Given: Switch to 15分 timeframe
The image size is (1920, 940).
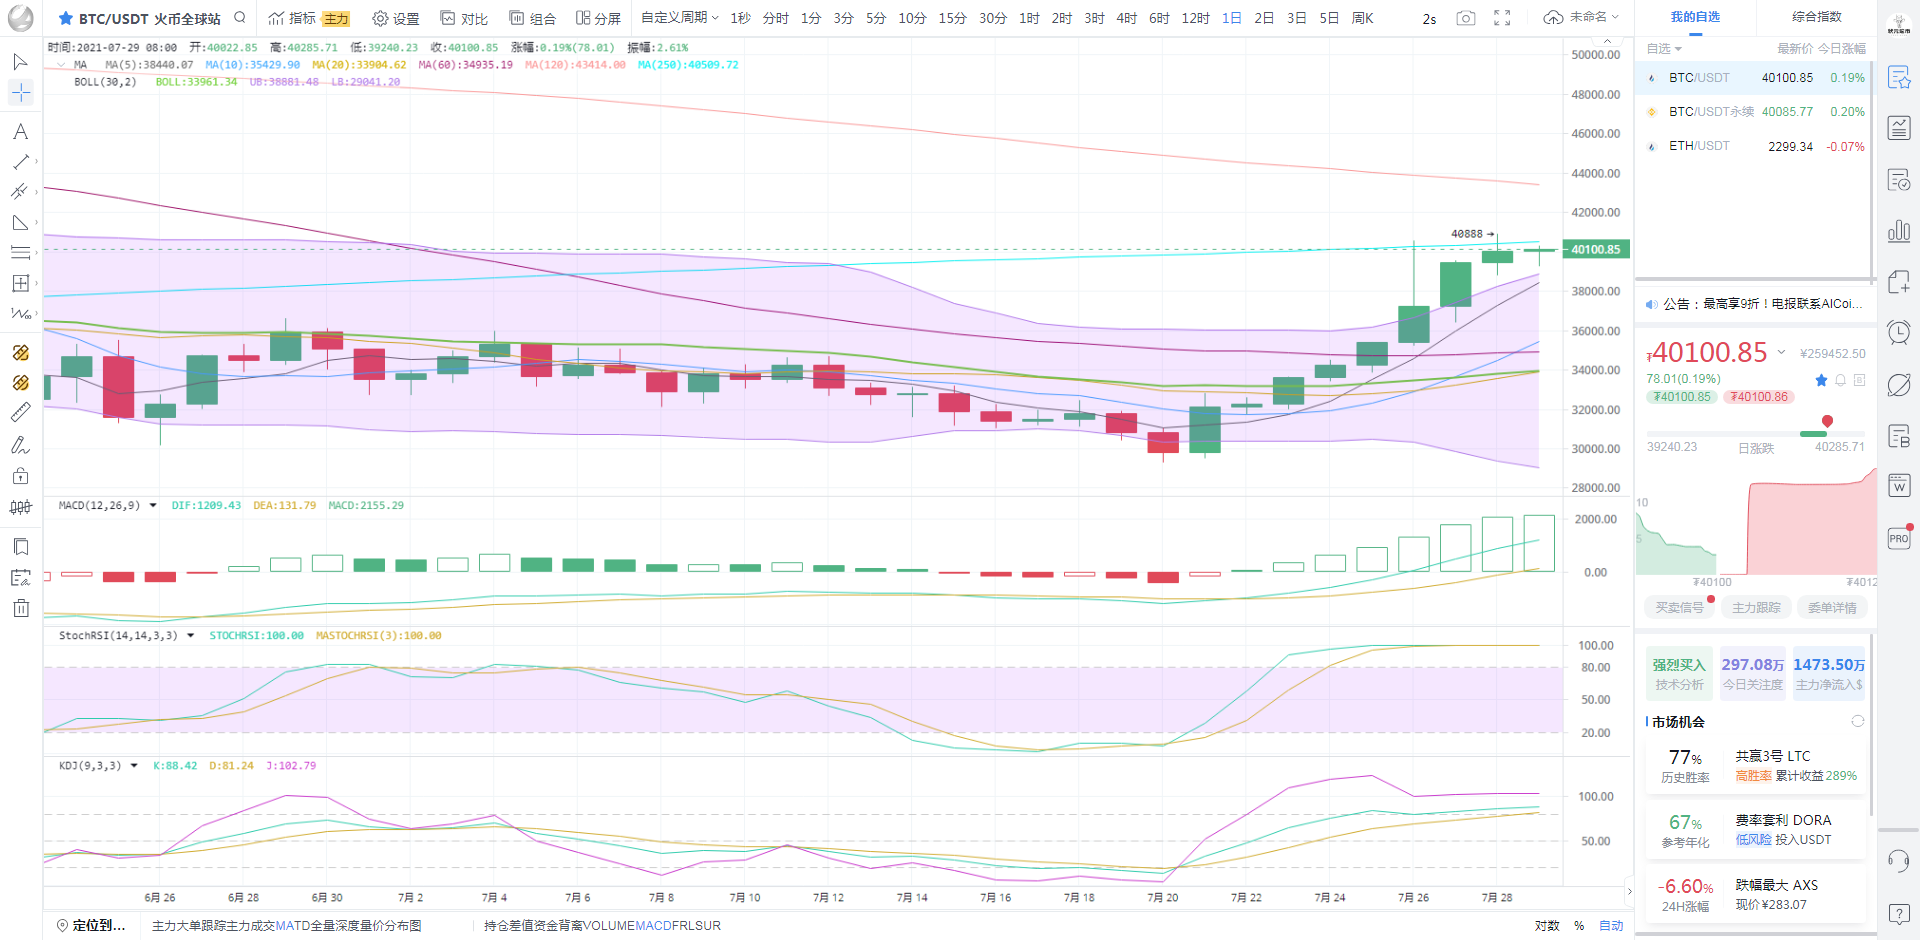Looking at the screenshot, I should pos(952,18).
